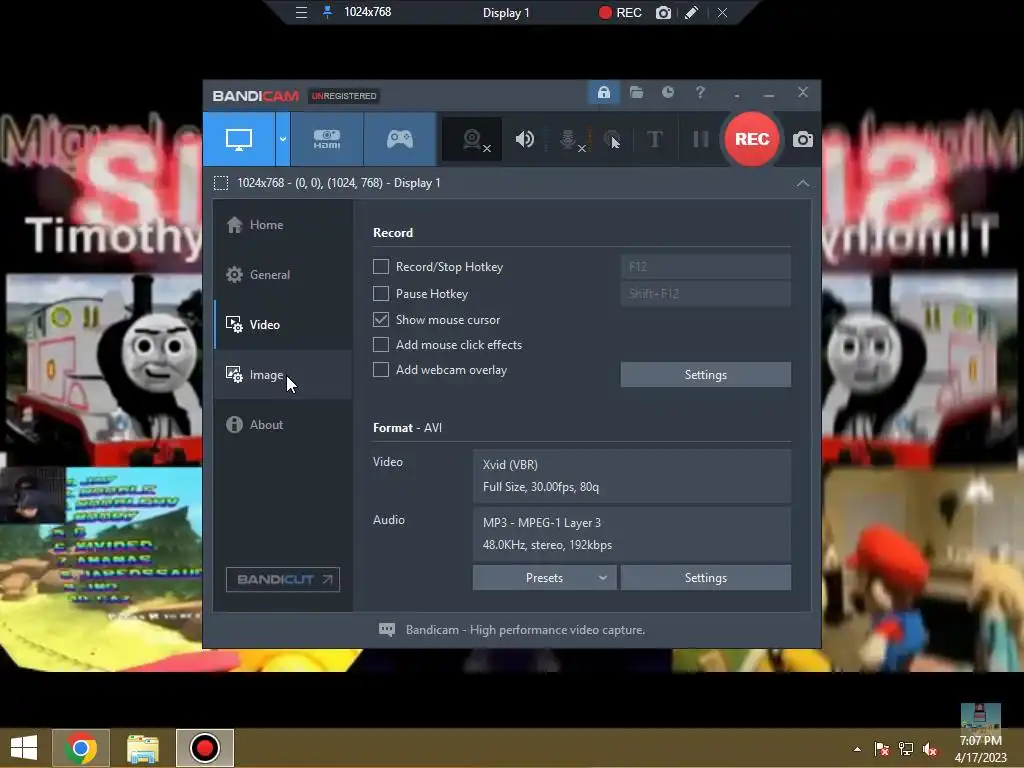The image size is (1024, 768).
Task: Click the Action Center flag icon
Action: click(x=882, y=749)
